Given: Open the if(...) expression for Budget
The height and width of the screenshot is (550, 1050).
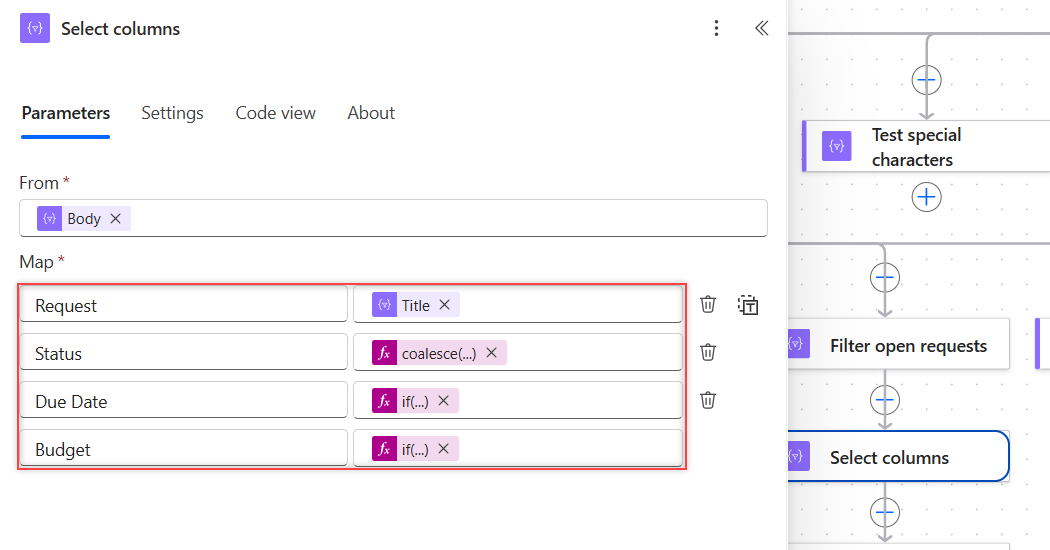Looking at the screenshot, I should [x=415, y=450].
